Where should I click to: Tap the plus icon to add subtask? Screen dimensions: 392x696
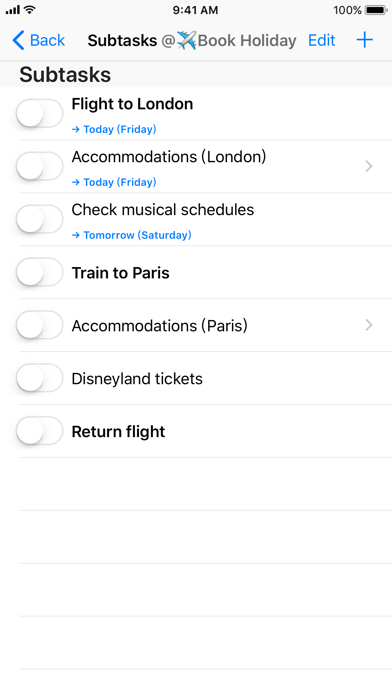(x=364, y=40)
